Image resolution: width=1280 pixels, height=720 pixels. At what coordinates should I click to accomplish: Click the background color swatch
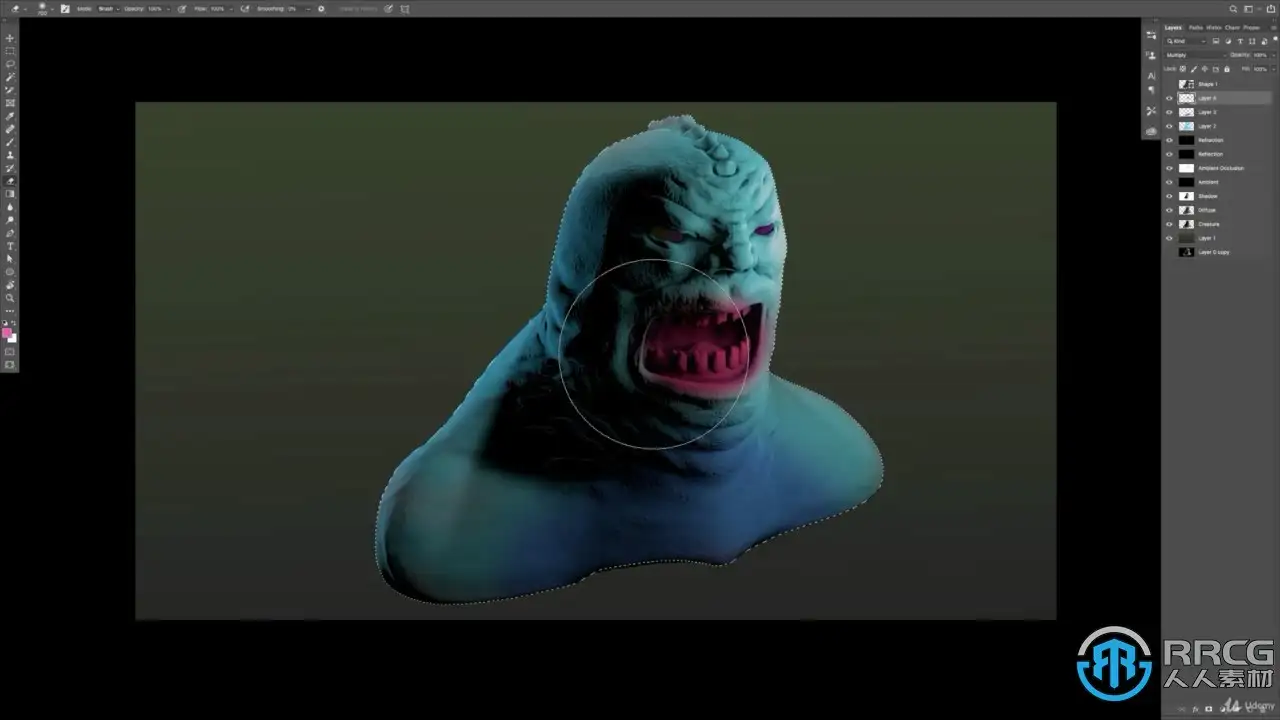click(x=13, y=338)
